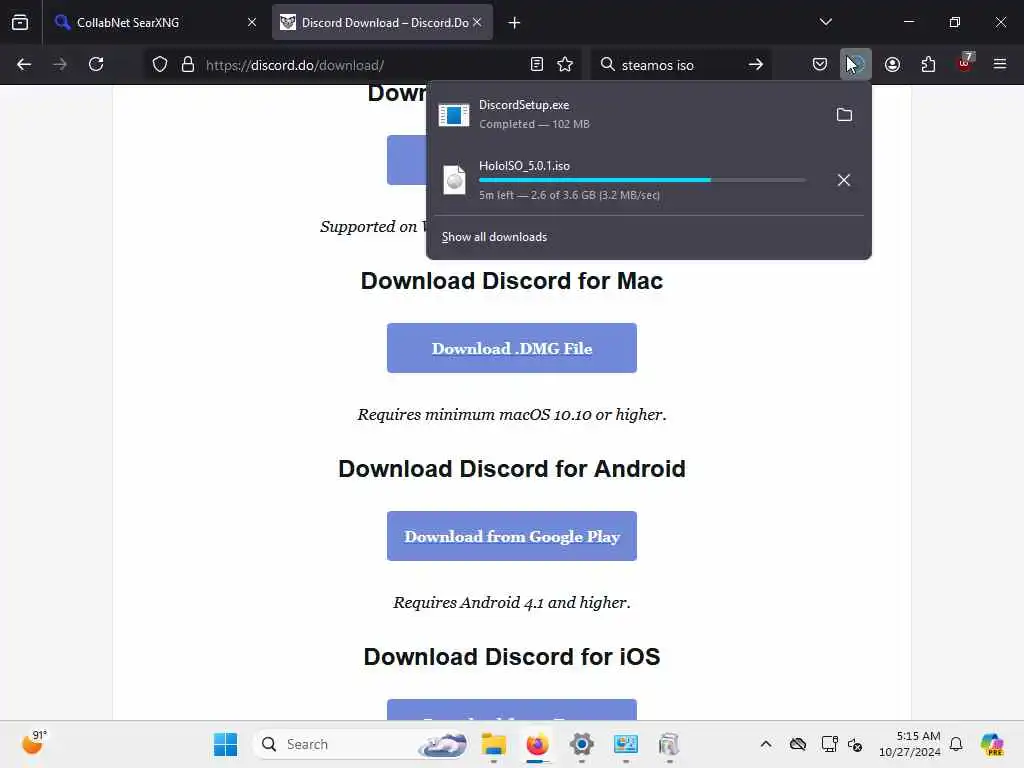Open the Extensions puzzle icon

click(x=928, y=64)
